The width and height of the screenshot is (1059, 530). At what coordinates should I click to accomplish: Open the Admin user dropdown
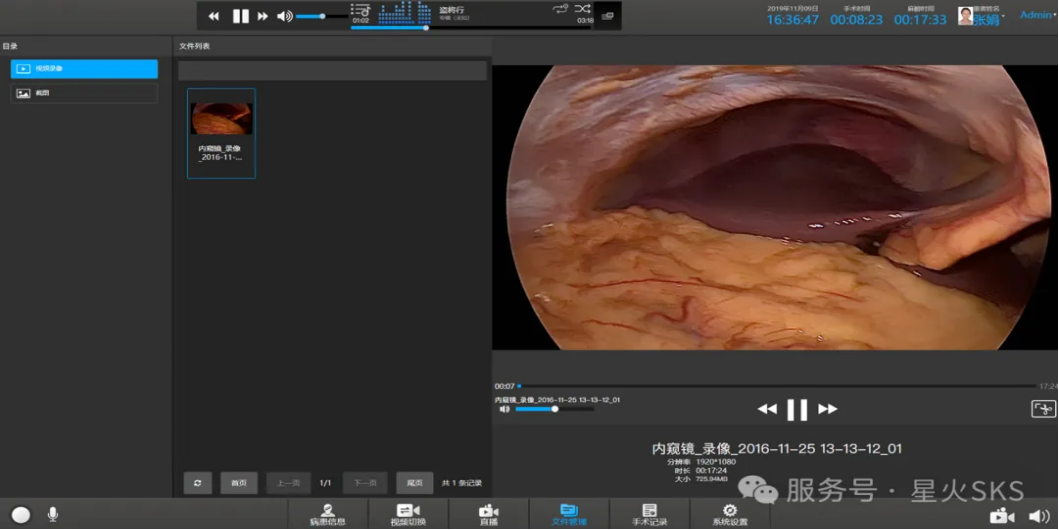[1036, 15]
